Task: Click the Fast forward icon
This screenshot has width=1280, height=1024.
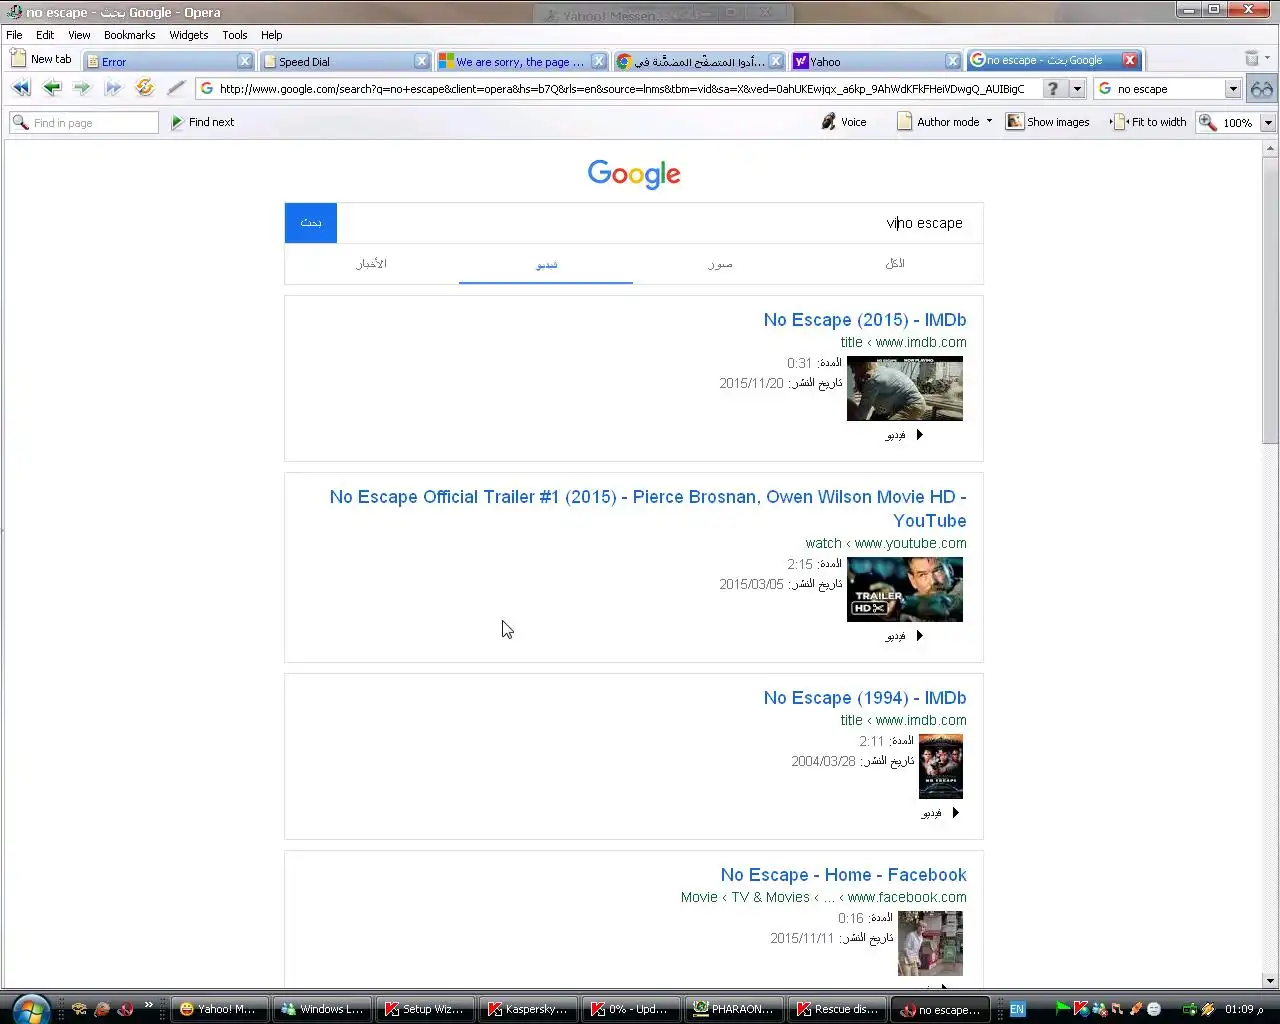Action: (x=113, y=88)
